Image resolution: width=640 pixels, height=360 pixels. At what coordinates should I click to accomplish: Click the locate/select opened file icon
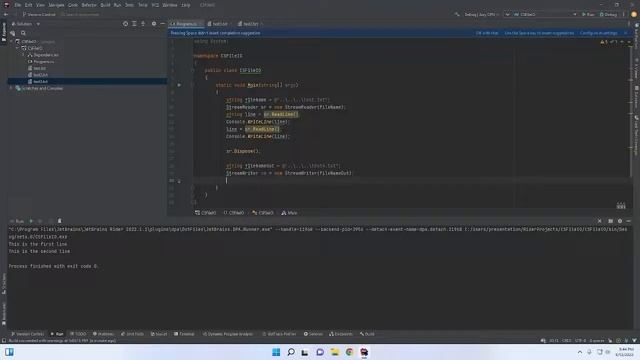[125, 24]
